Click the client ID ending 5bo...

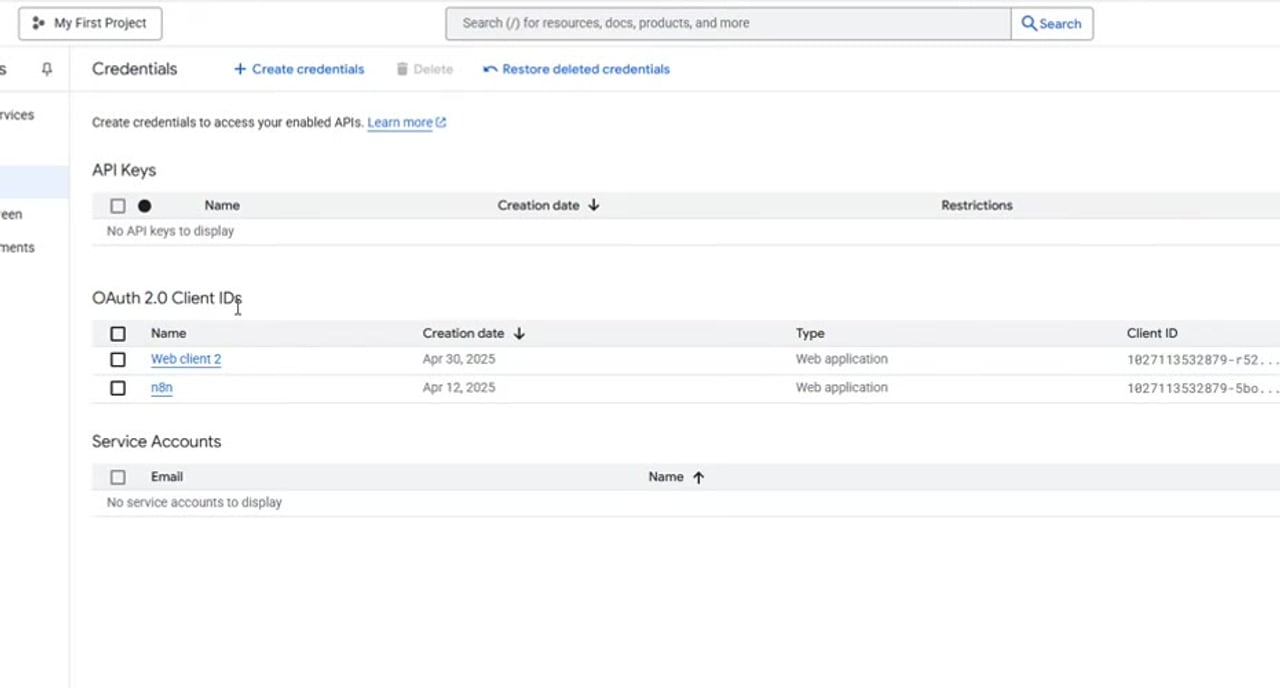tap(1203, 388)
